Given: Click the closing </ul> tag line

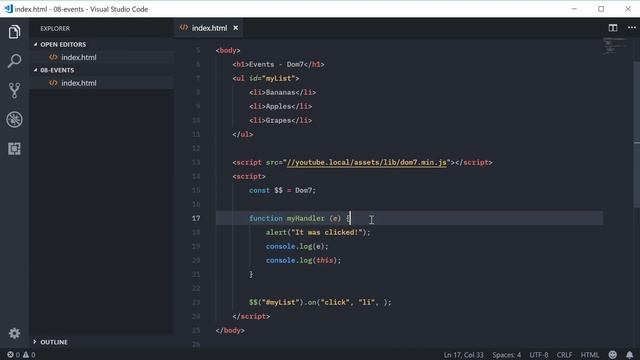Looking at the screenshot, I should point(243,134).
